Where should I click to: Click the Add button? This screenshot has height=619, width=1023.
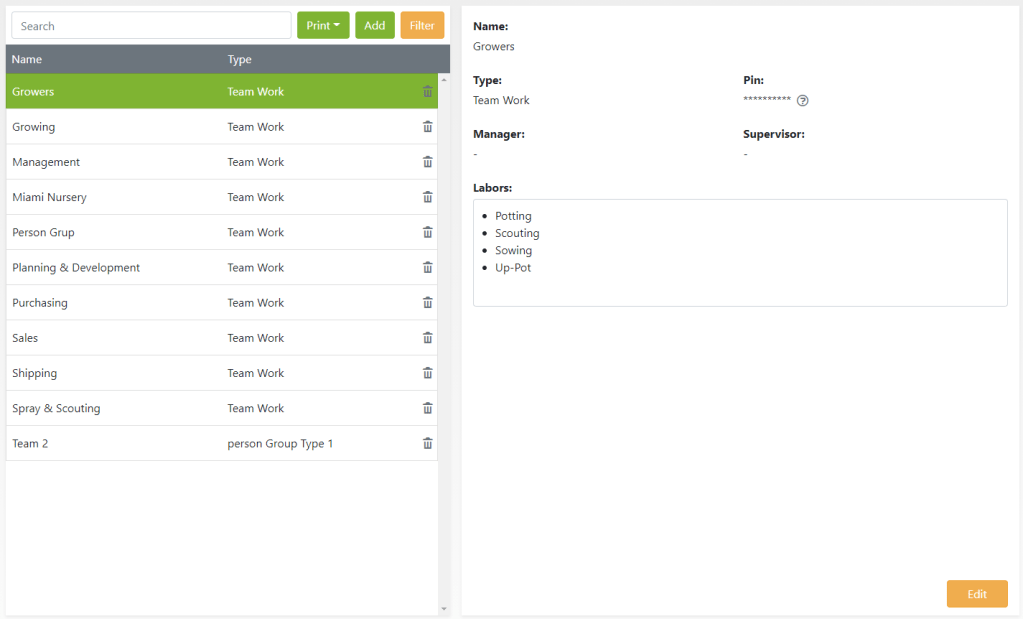coord(375,26)
